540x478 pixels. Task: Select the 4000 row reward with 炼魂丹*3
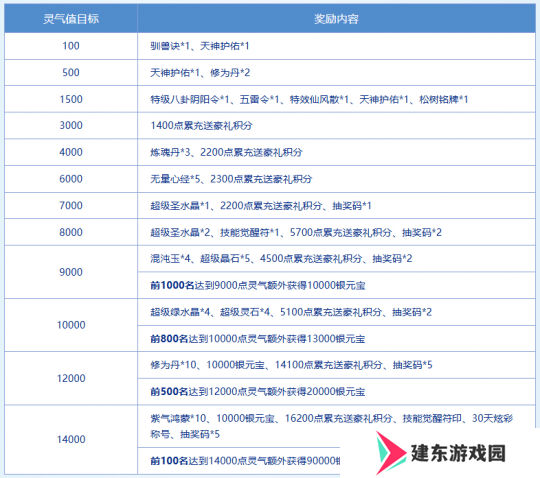[226, 152]
